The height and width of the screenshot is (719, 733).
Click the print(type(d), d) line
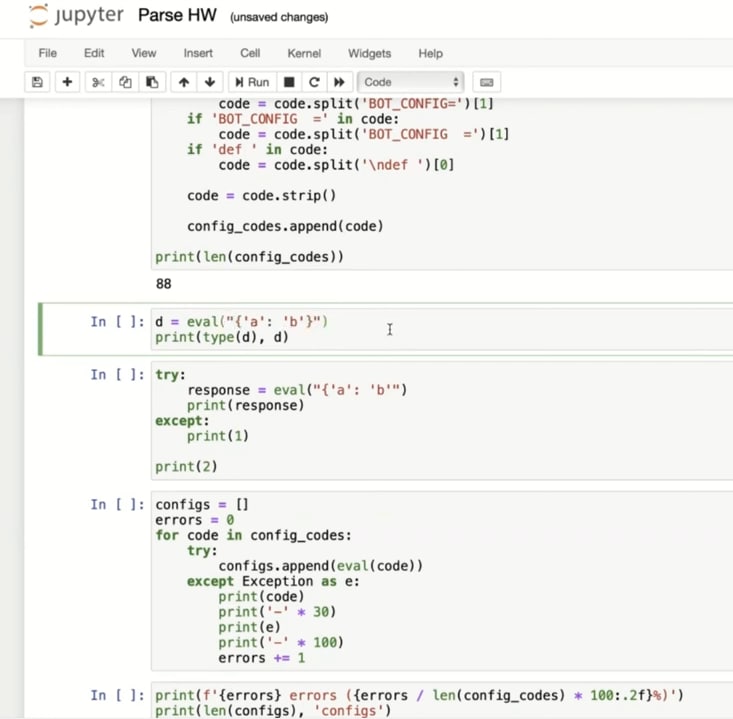[x=222, y=337]
